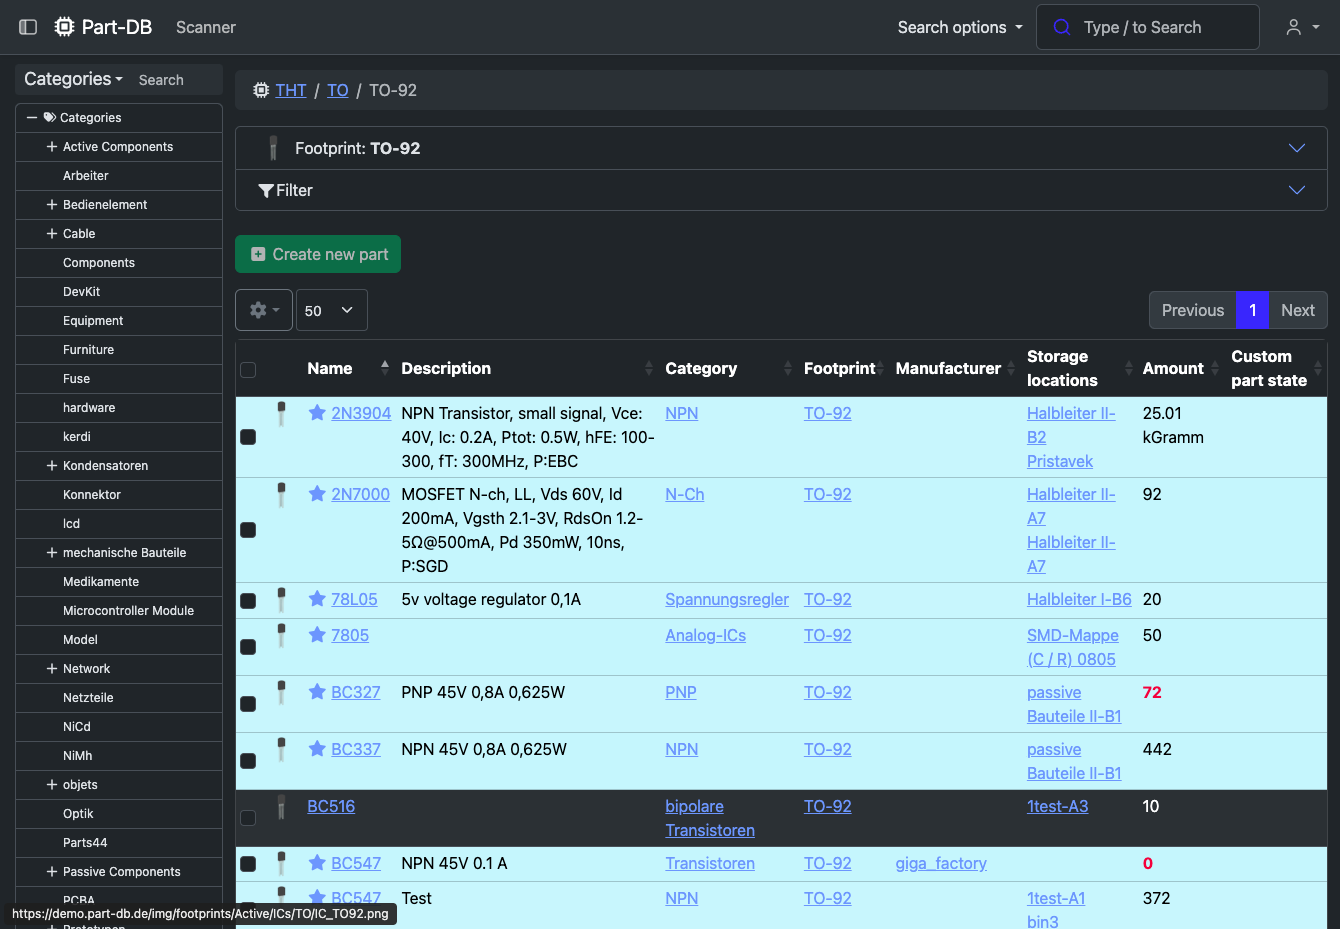Expand the Active Components tree node
This screenshot has height=929, width=1340.
(51, 146)
